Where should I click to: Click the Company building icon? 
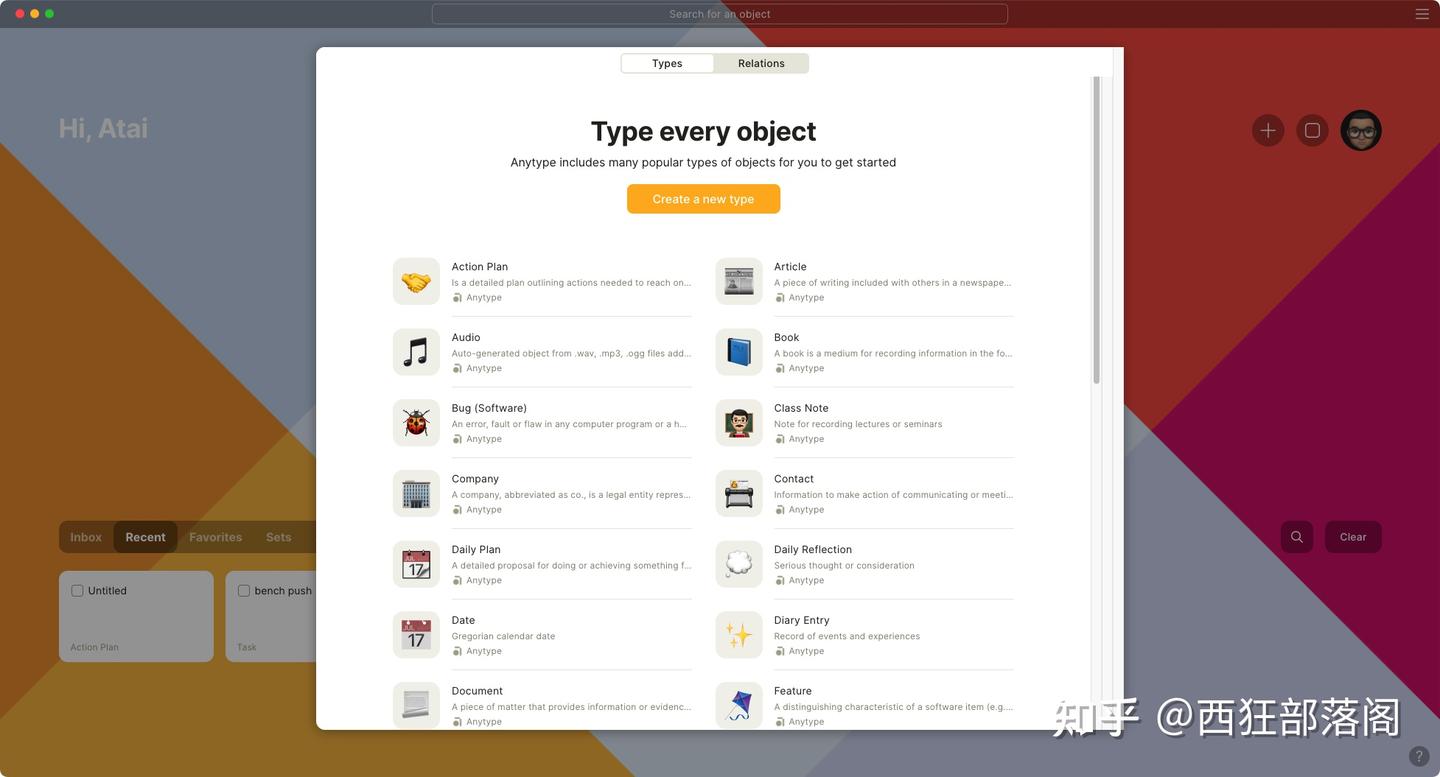(x=416, y=494)
